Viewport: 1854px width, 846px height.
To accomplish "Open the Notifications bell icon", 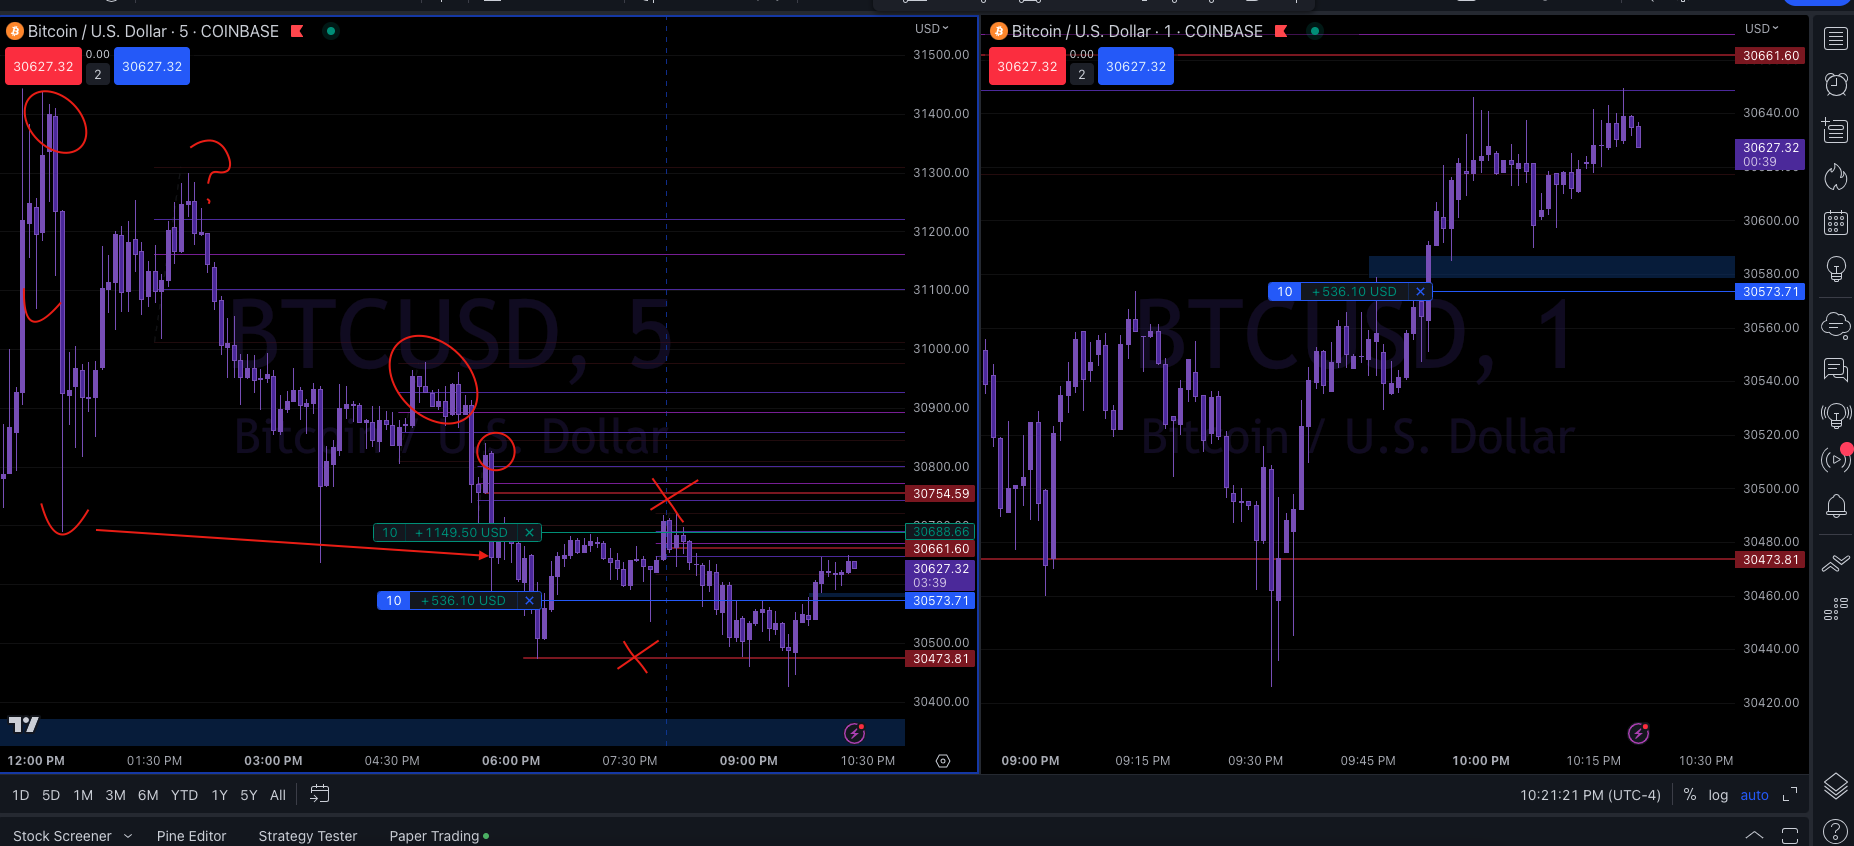I will 1835,506.
